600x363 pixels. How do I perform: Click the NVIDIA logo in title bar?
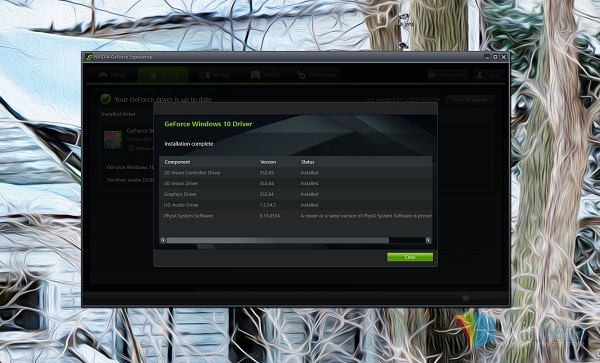(x=89, y=57)
